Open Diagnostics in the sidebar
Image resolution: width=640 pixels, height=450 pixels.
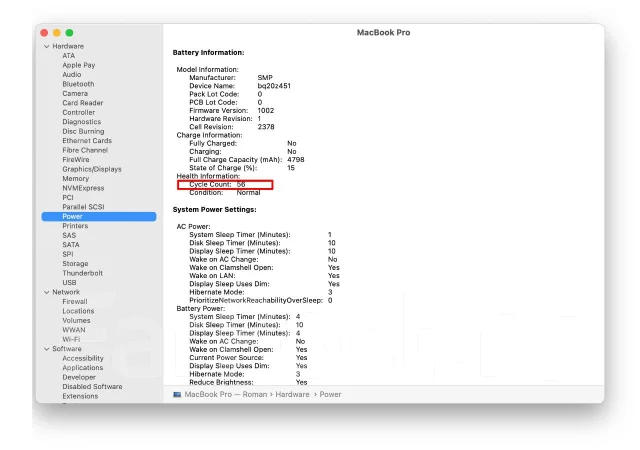pos(82,122)
